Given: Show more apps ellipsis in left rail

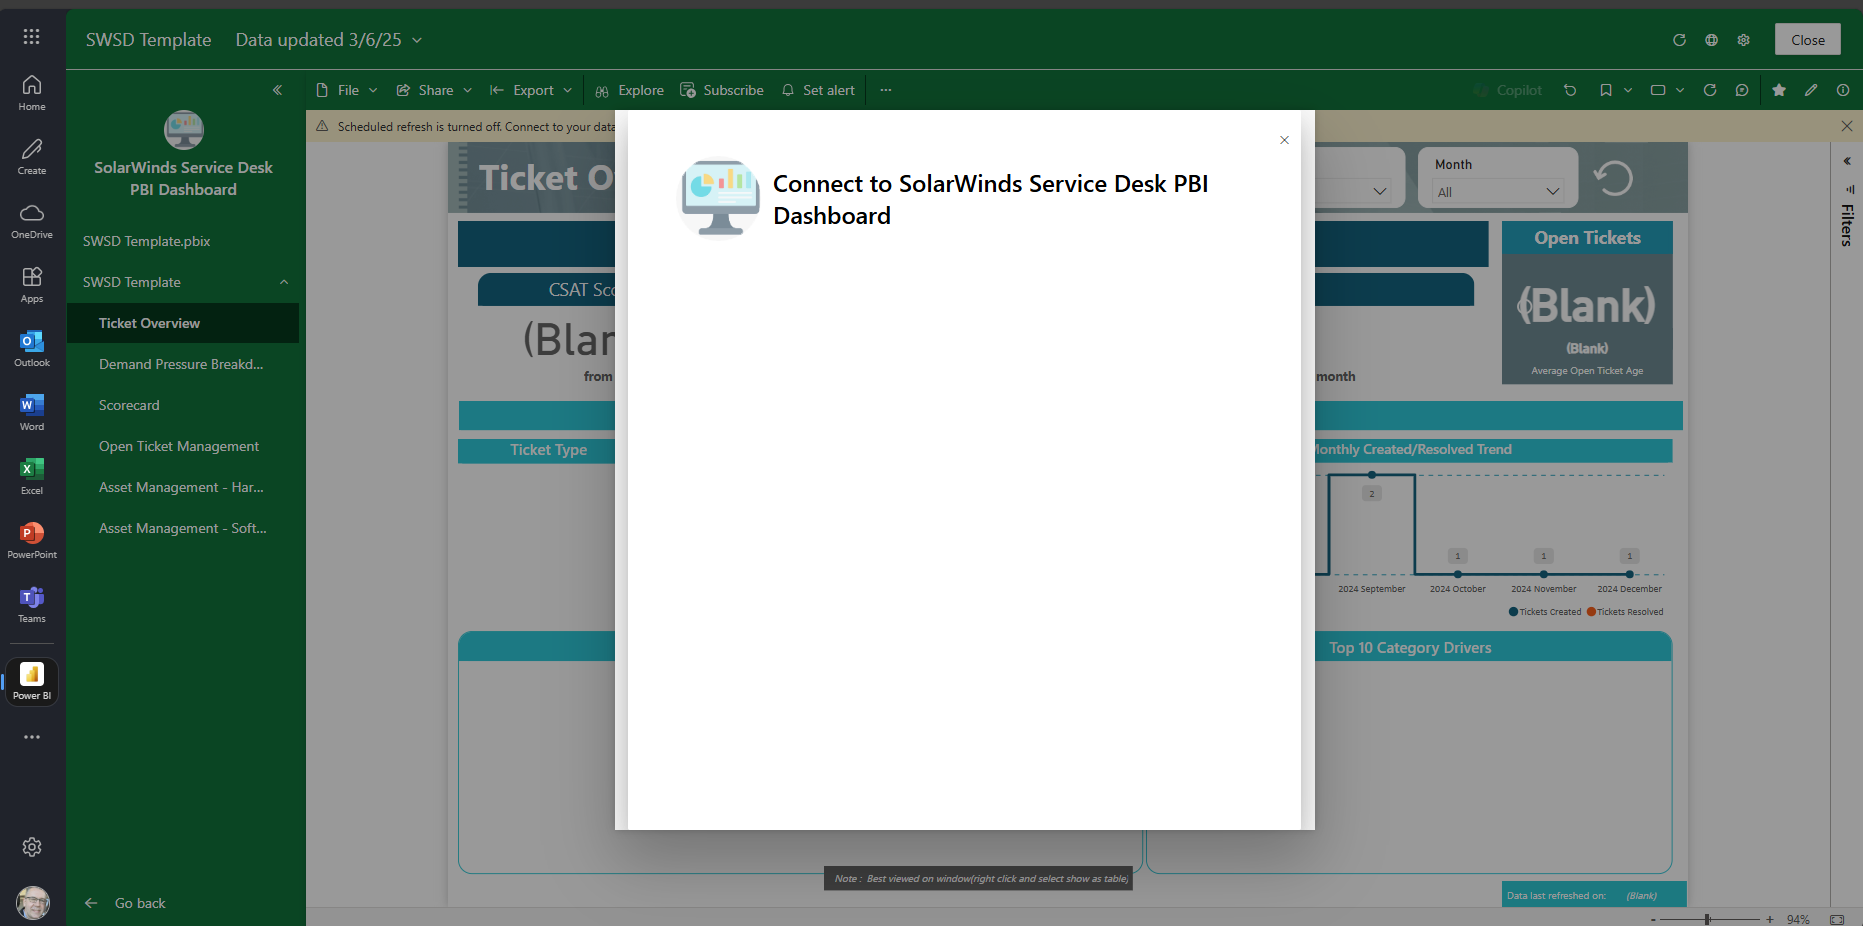Looking at the screenshot, I should 32,737.
